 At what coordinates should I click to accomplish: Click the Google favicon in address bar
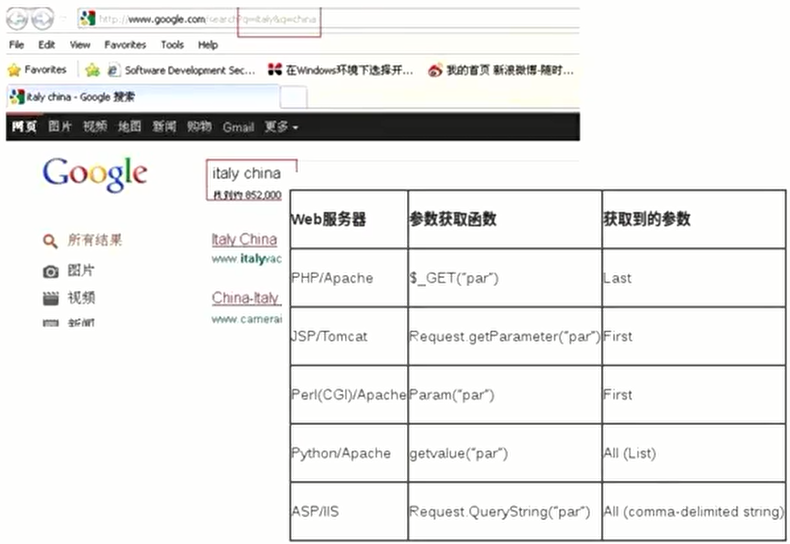point(88,19)
